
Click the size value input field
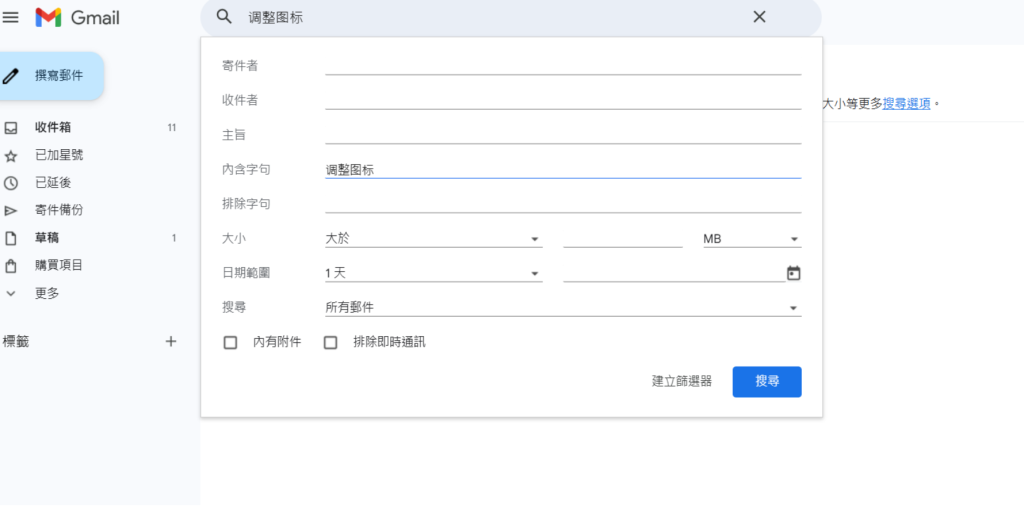click(622, 239)
